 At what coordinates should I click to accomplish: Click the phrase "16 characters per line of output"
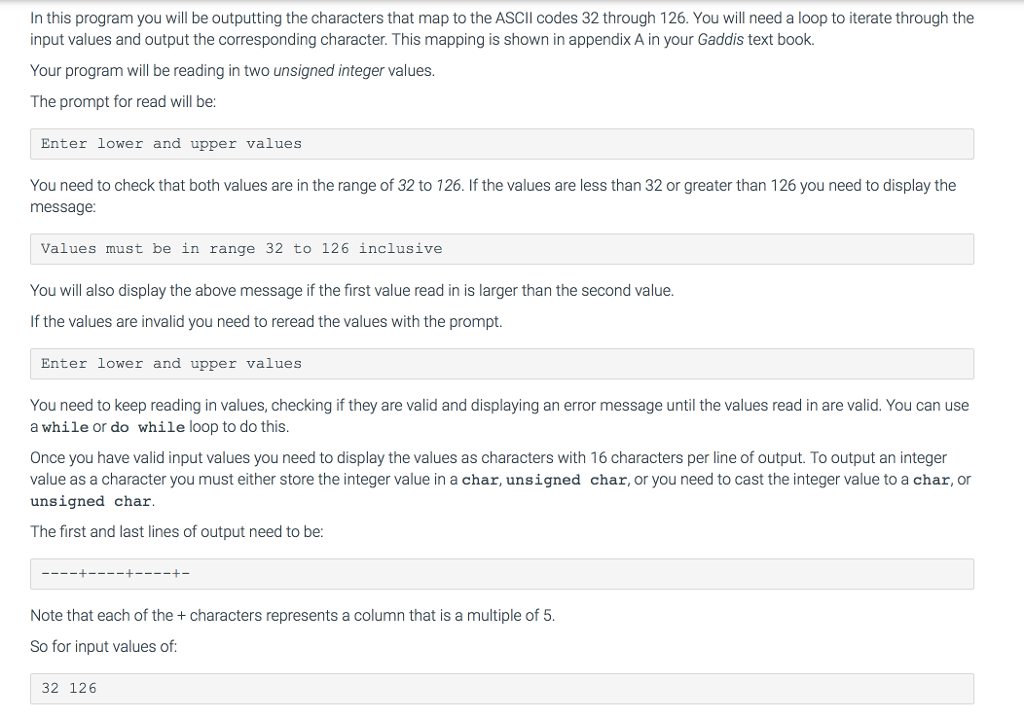click(x=698, y=458)
